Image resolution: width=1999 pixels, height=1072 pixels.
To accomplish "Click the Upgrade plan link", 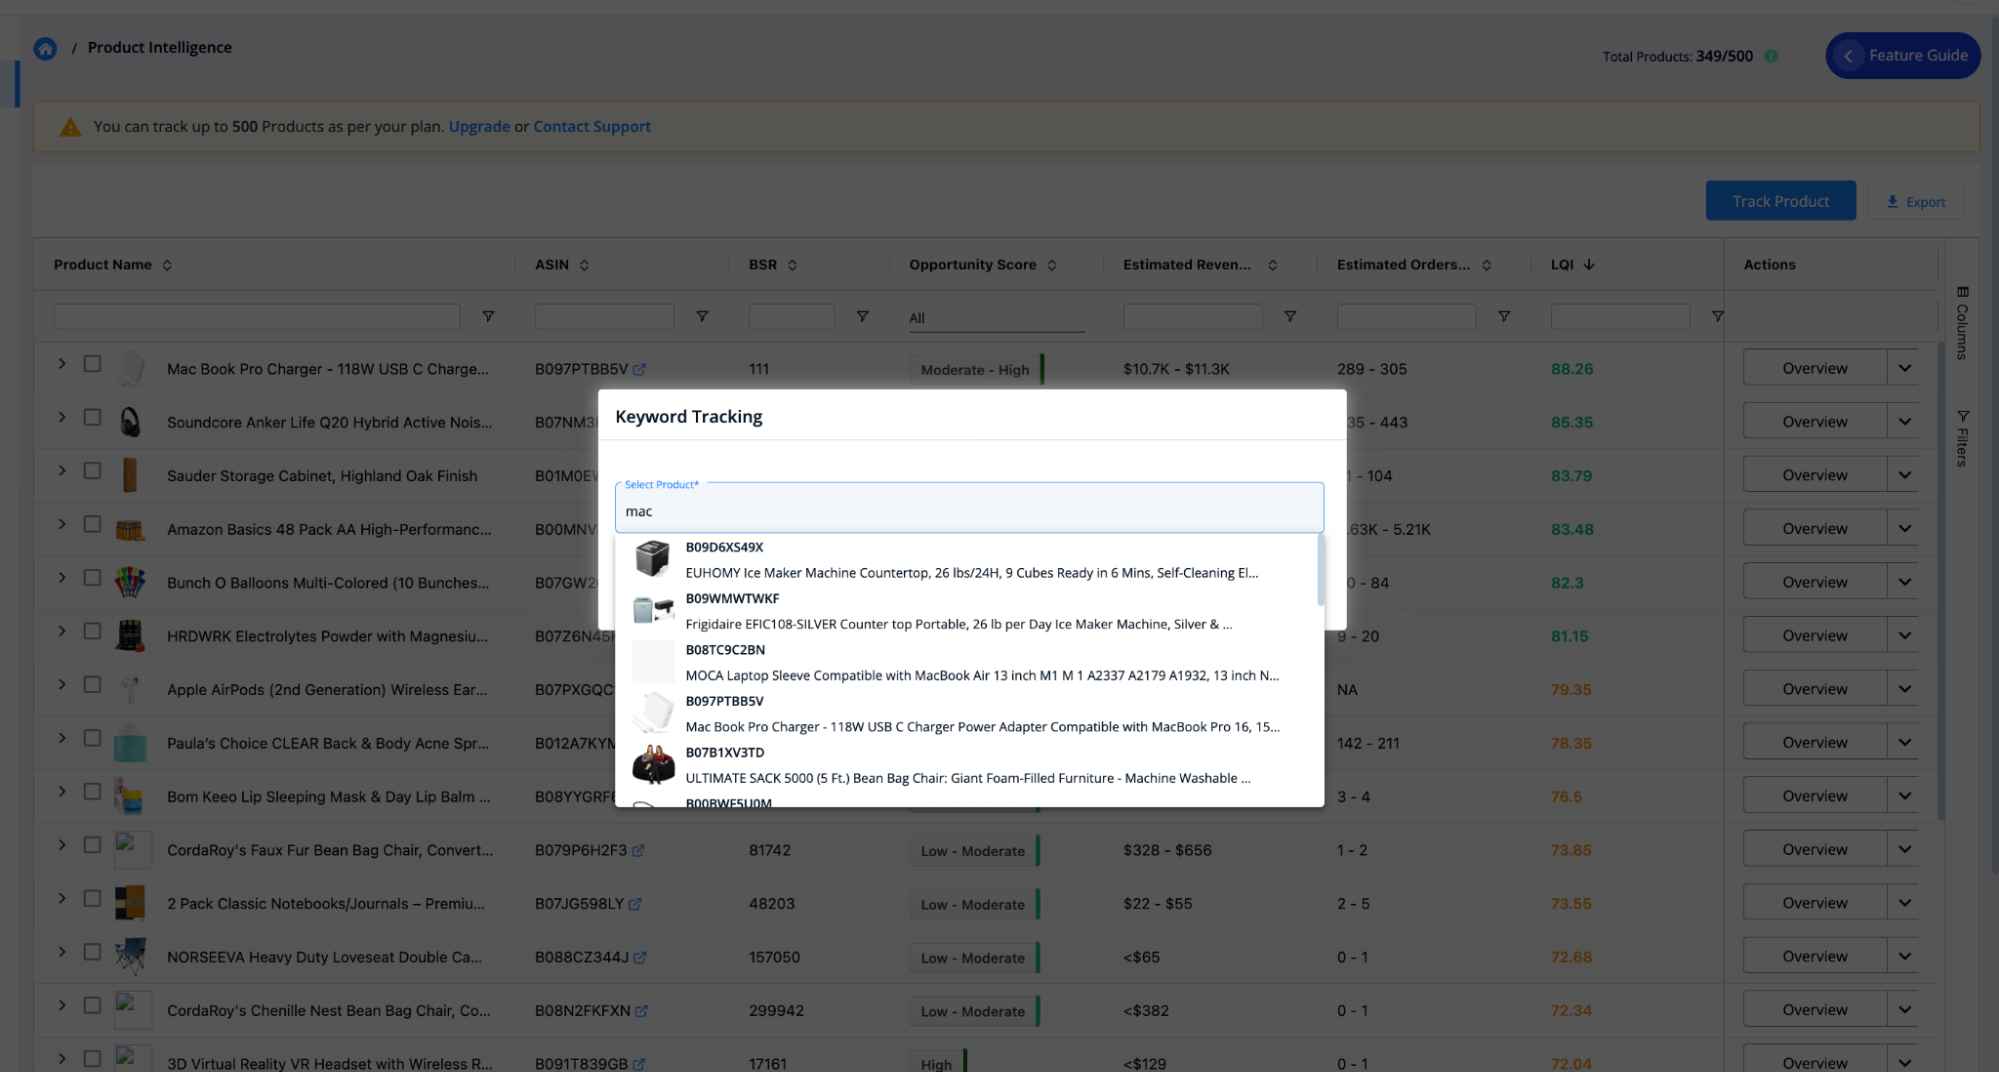I will coord(479,126).
